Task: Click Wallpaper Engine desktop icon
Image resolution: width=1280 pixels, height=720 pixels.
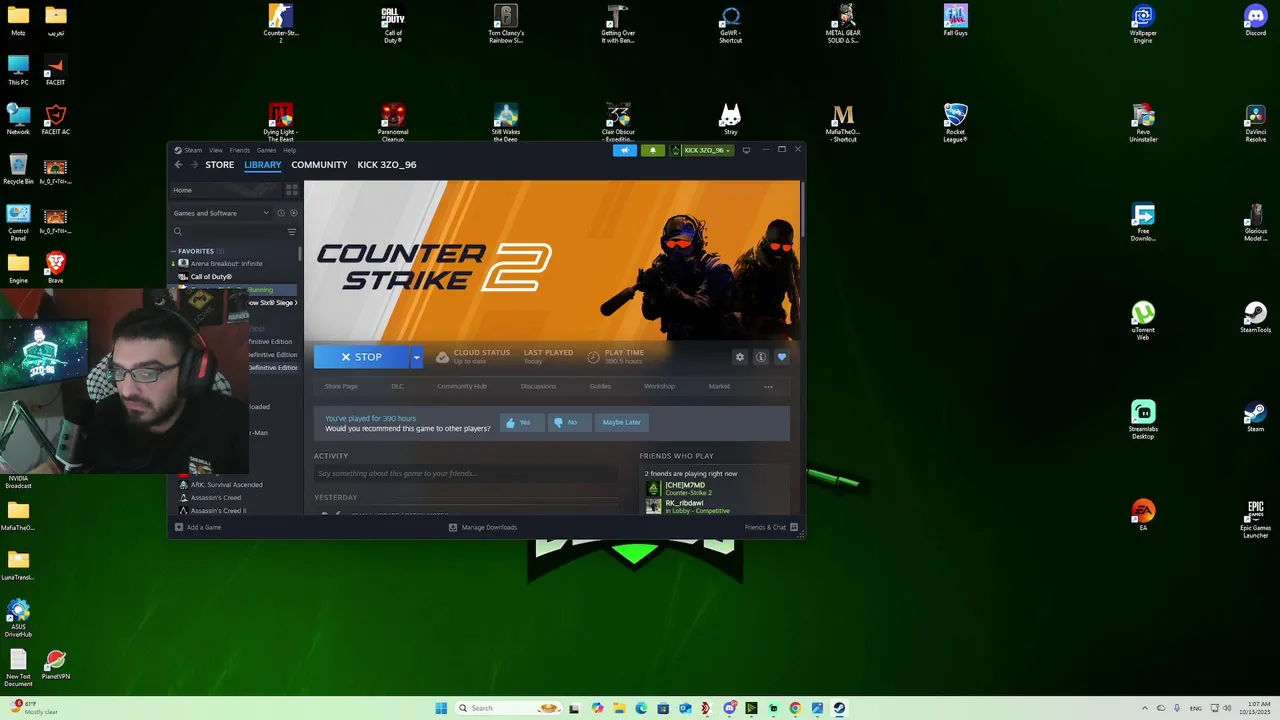Action: point(1143,24)
